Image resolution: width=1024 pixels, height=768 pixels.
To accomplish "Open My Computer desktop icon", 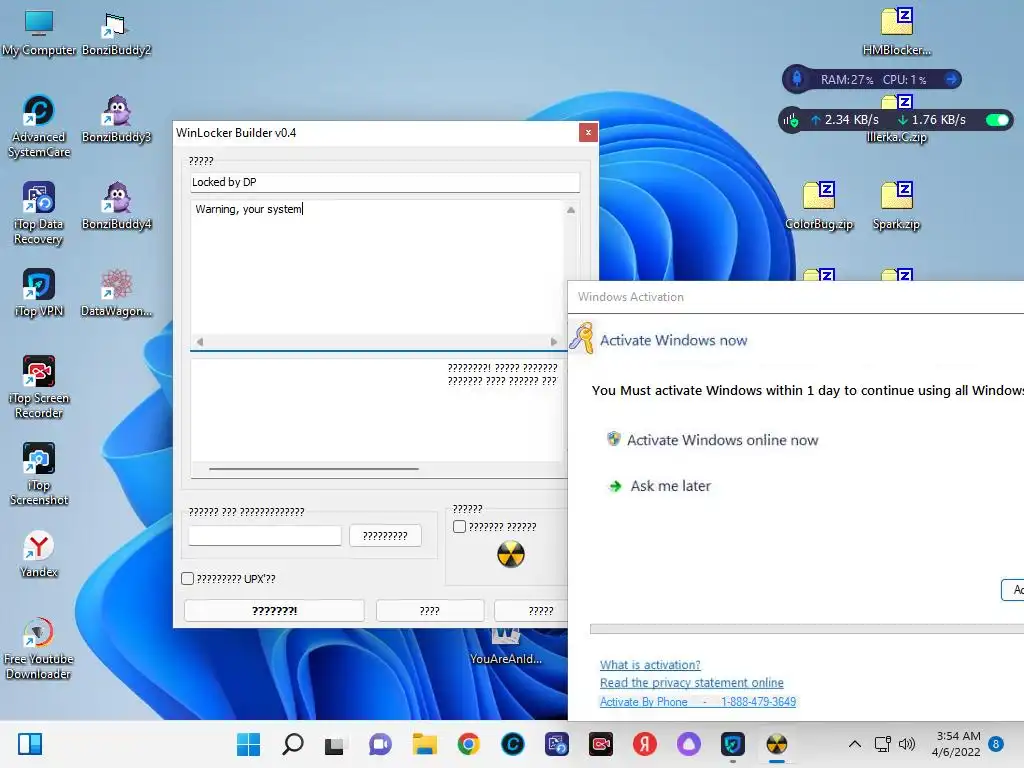I will point(39,32).
